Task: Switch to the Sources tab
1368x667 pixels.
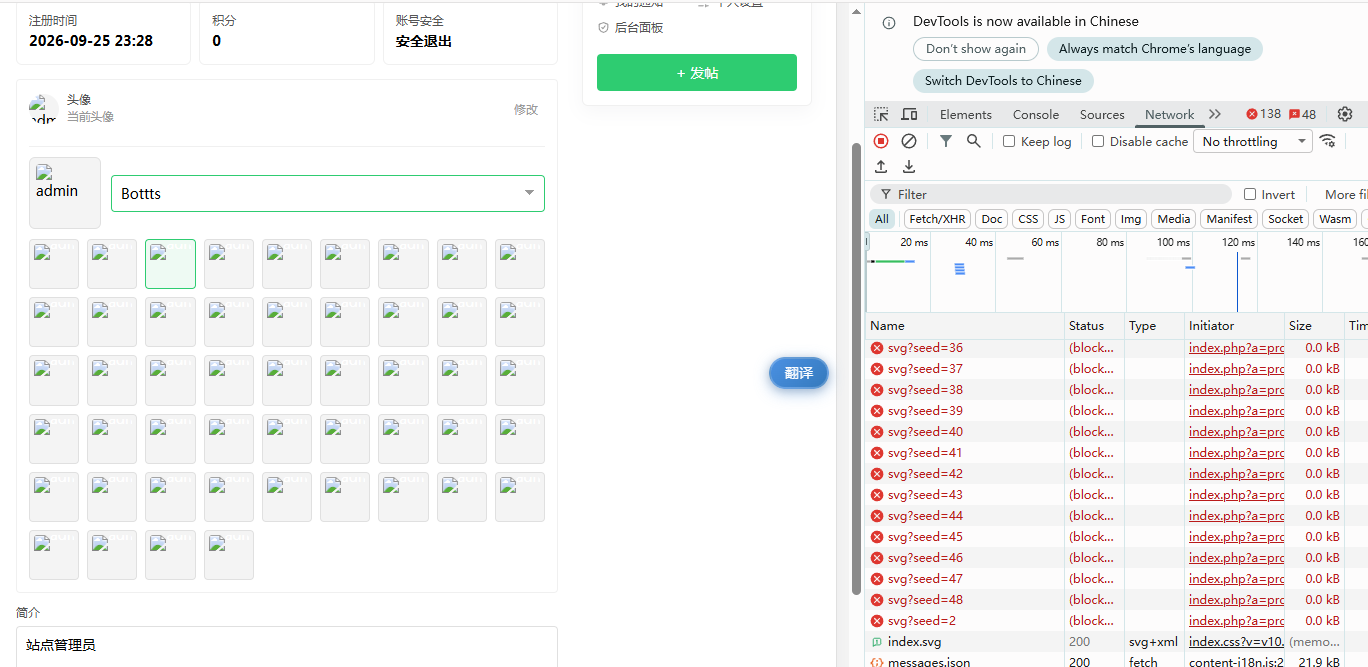Action: 1102,114
